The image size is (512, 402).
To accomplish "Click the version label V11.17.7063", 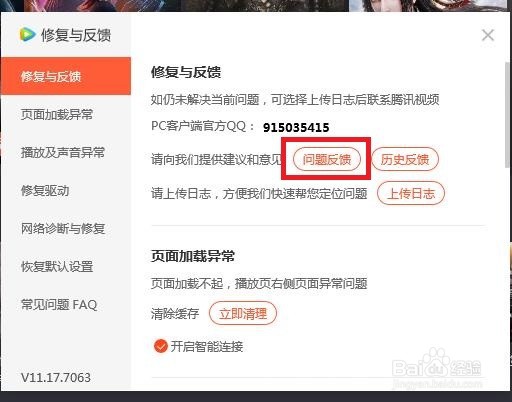I will point(56,377).
